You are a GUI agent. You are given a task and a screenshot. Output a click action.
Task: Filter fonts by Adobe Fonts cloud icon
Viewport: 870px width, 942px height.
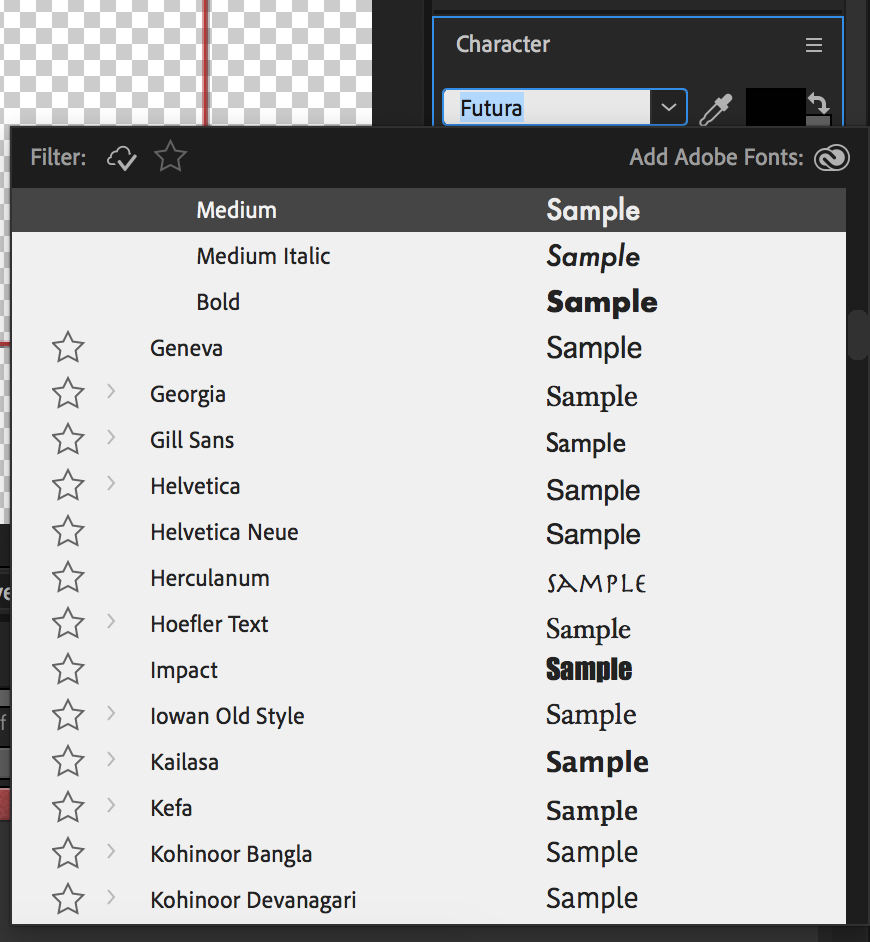[x=121, y=158]
